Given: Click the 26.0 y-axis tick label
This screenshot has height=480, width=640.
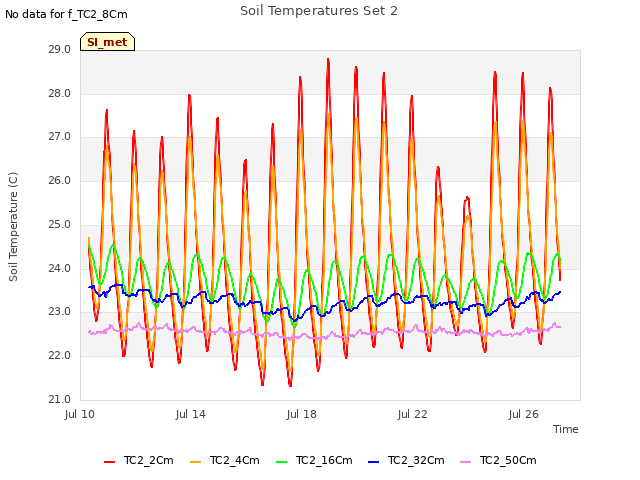Looking at the screenshot, I should pos(60,180).
